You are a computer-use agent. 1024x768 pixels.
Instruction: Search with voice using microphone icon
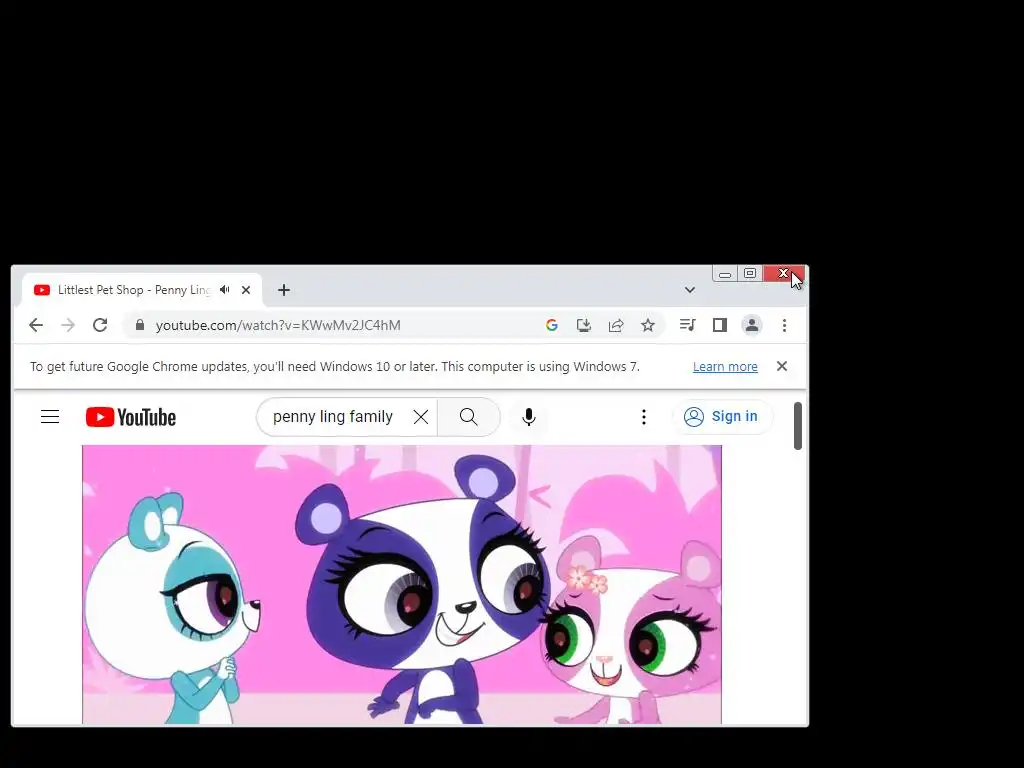(x=529, y=417)
